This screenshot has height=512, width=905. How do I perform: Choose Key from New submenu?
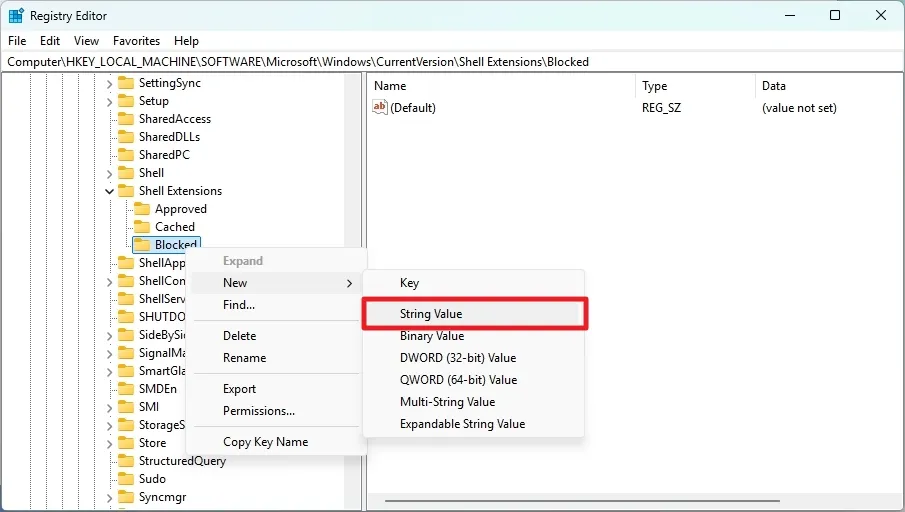click(474, 283)
